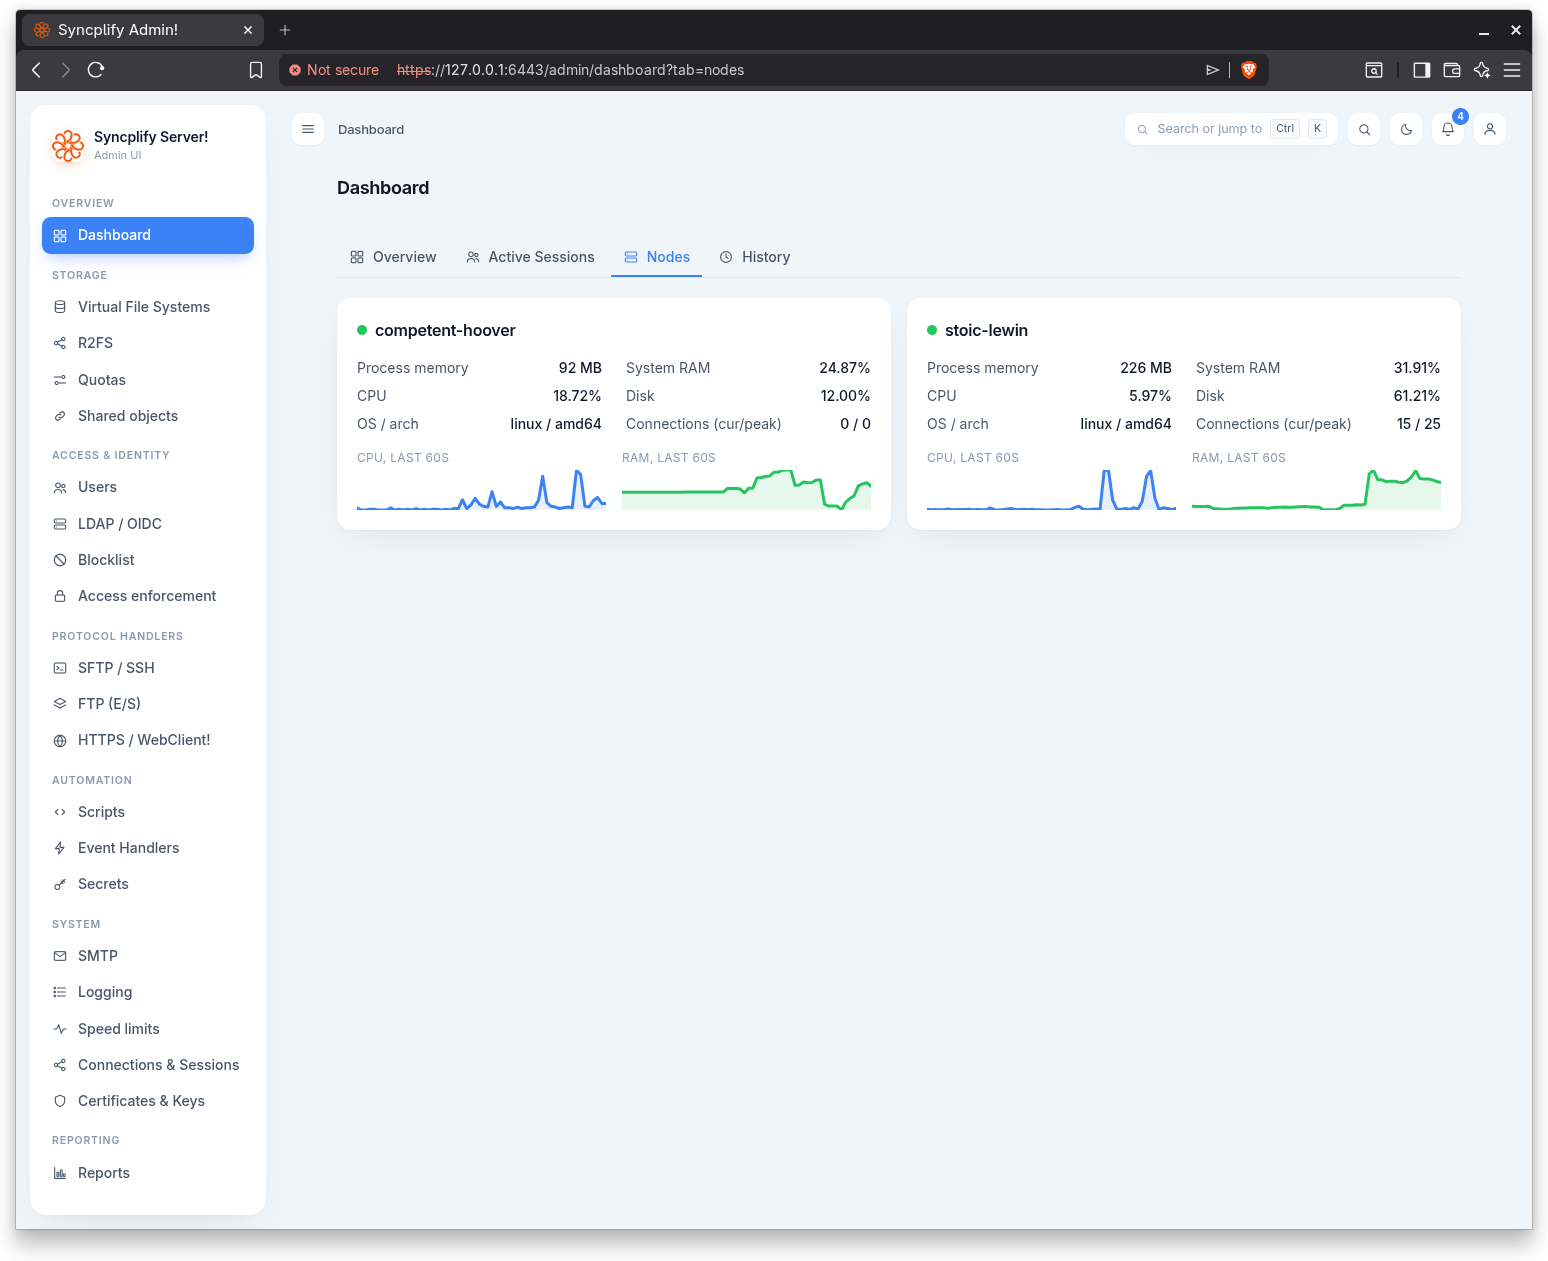This screenshot has width=1548, height=1261.
Task: Click Event Handlers lightning icon
Action: tap(60, 848)
